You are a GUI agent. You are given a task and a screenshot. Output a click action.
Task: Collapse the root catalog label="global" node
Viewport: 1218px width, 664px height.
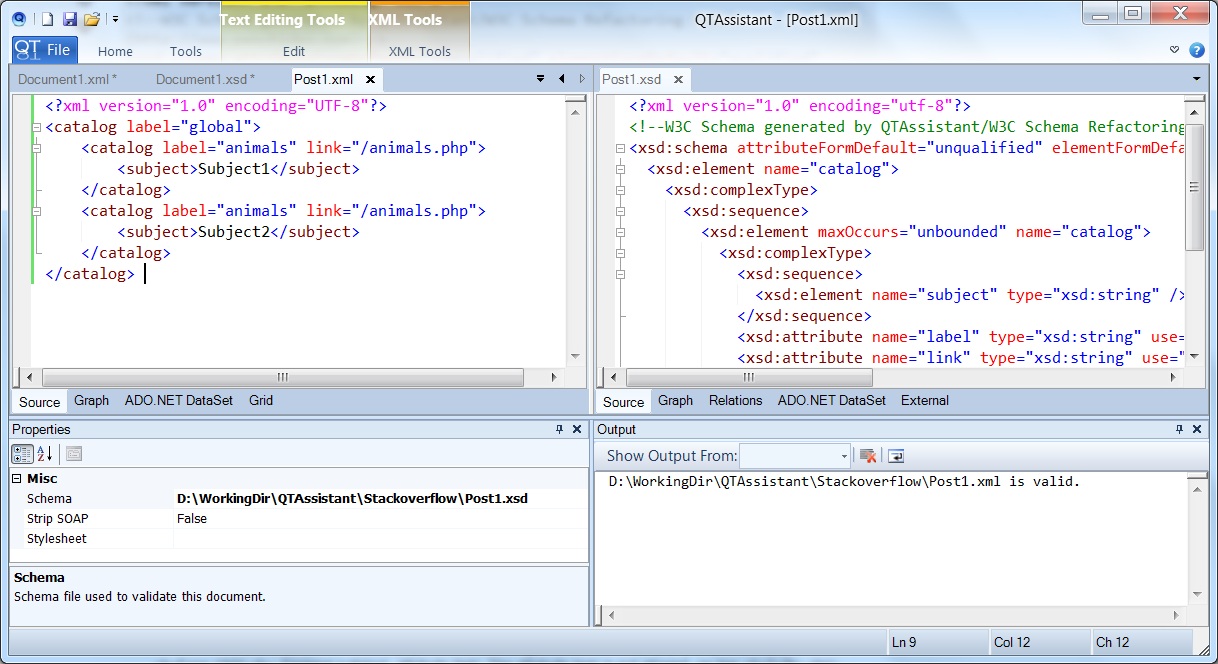36,127
